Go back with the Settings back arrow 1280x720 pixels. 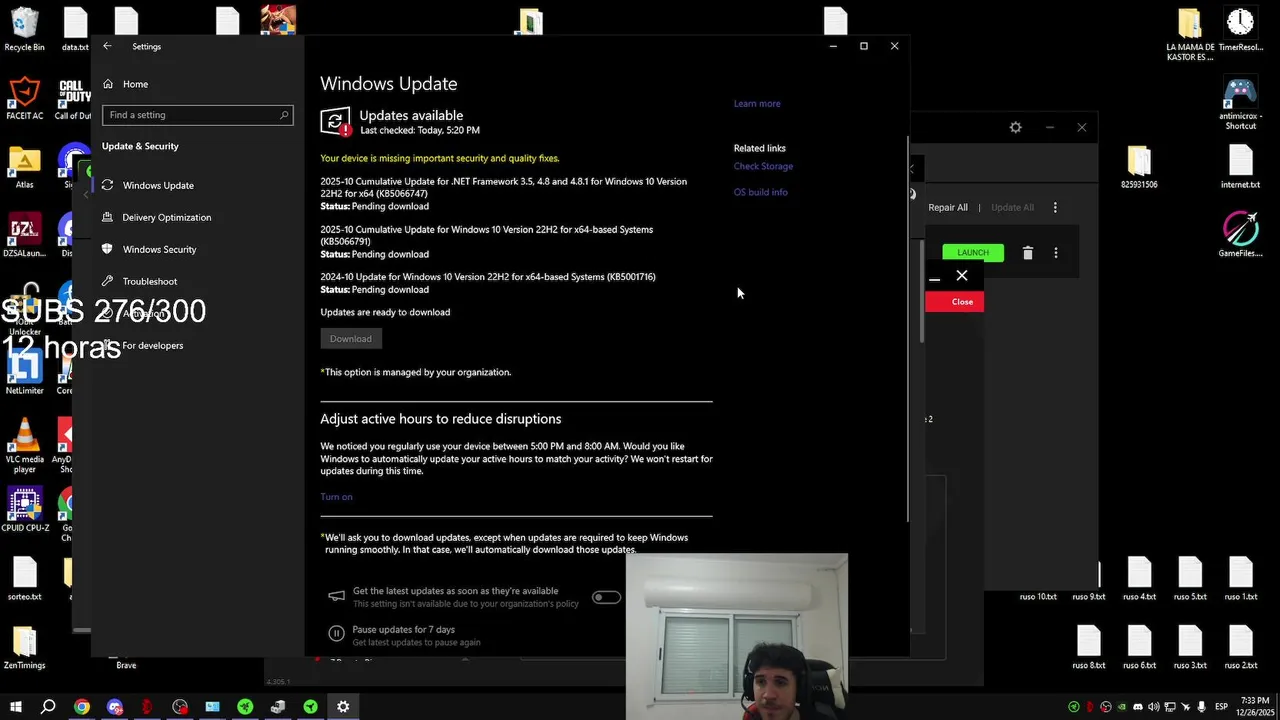click(x=107, y=46)
